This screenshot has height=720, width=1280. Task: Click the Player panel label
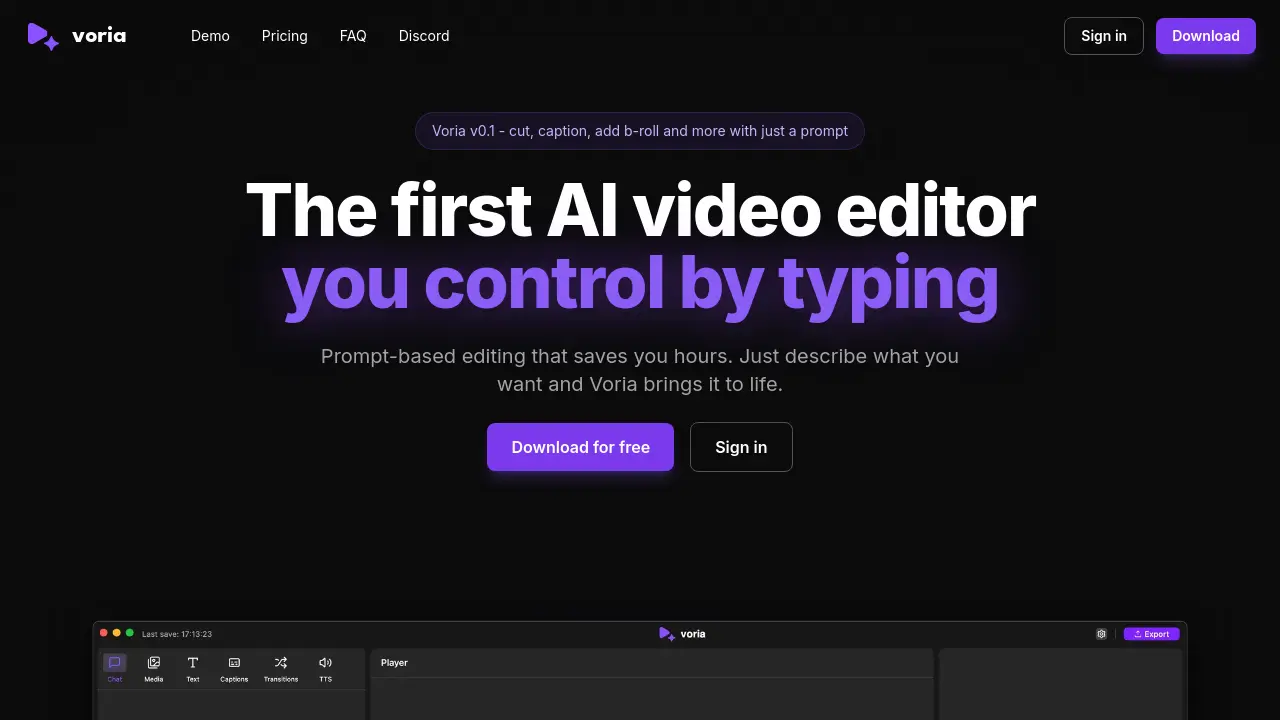(x=394, y=663)
